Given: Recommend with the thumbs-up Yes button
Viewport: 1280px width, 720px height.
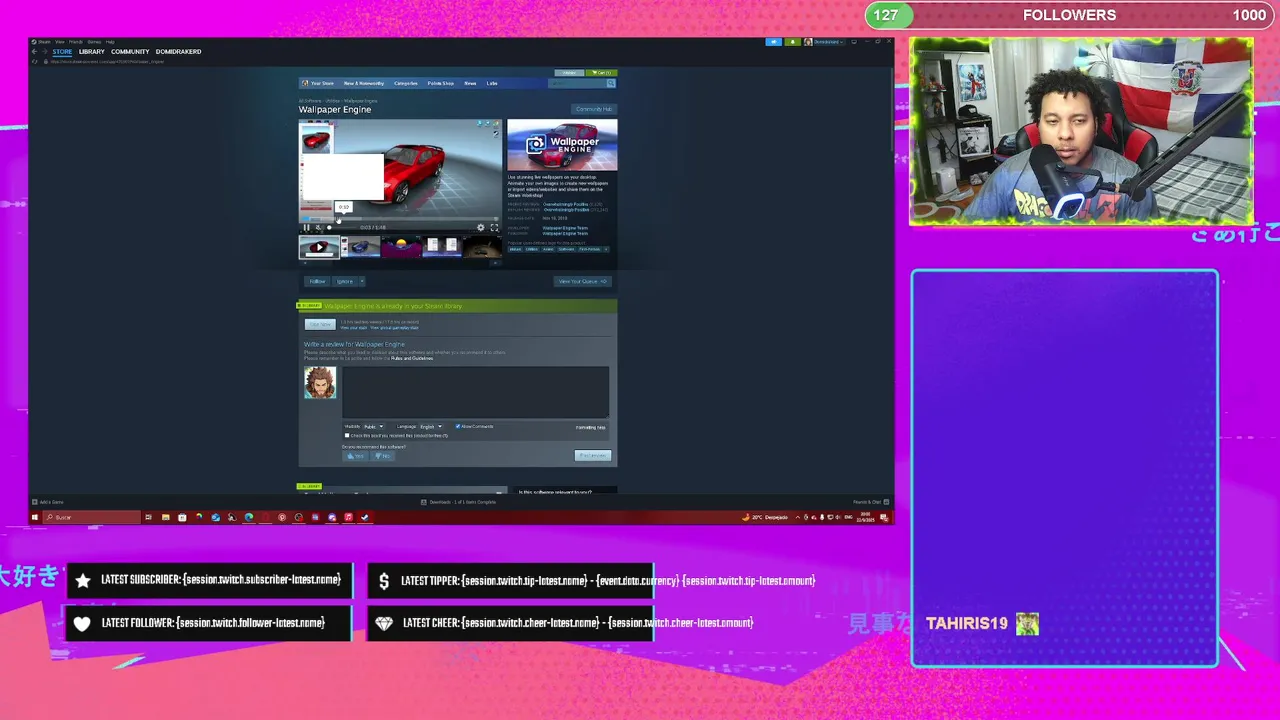Looking at the screenshot, I should [x=355, y=456].
